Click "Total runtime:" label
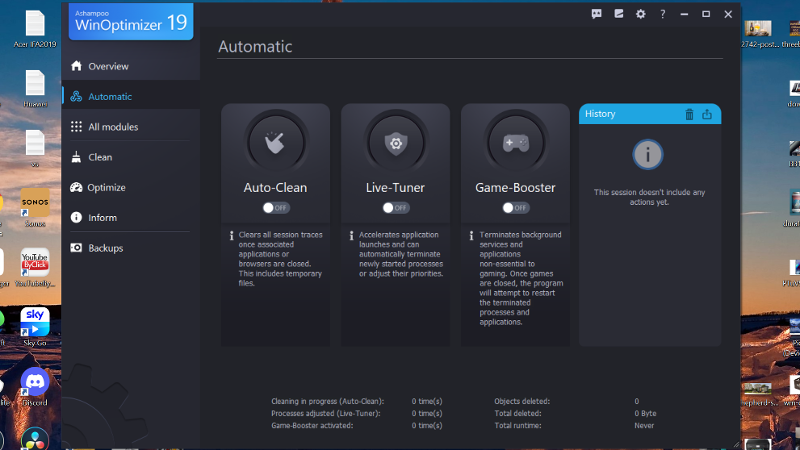800x450 pixels. click(518, 426)
